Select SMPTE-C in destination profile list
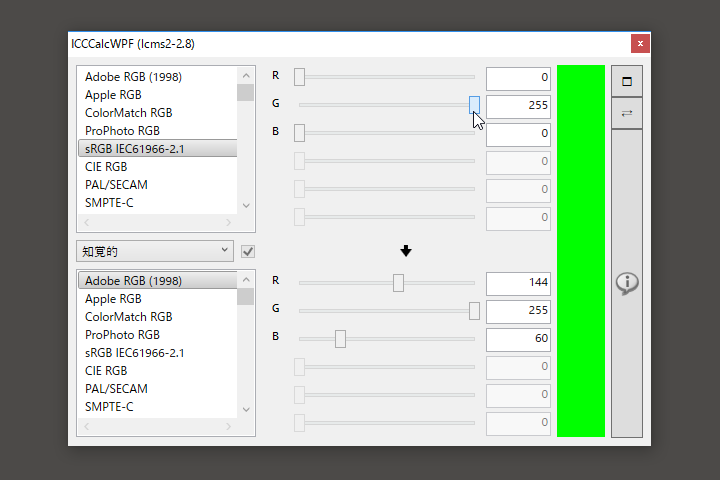Screen dimensions: 720x480 (x=158, y=407)
